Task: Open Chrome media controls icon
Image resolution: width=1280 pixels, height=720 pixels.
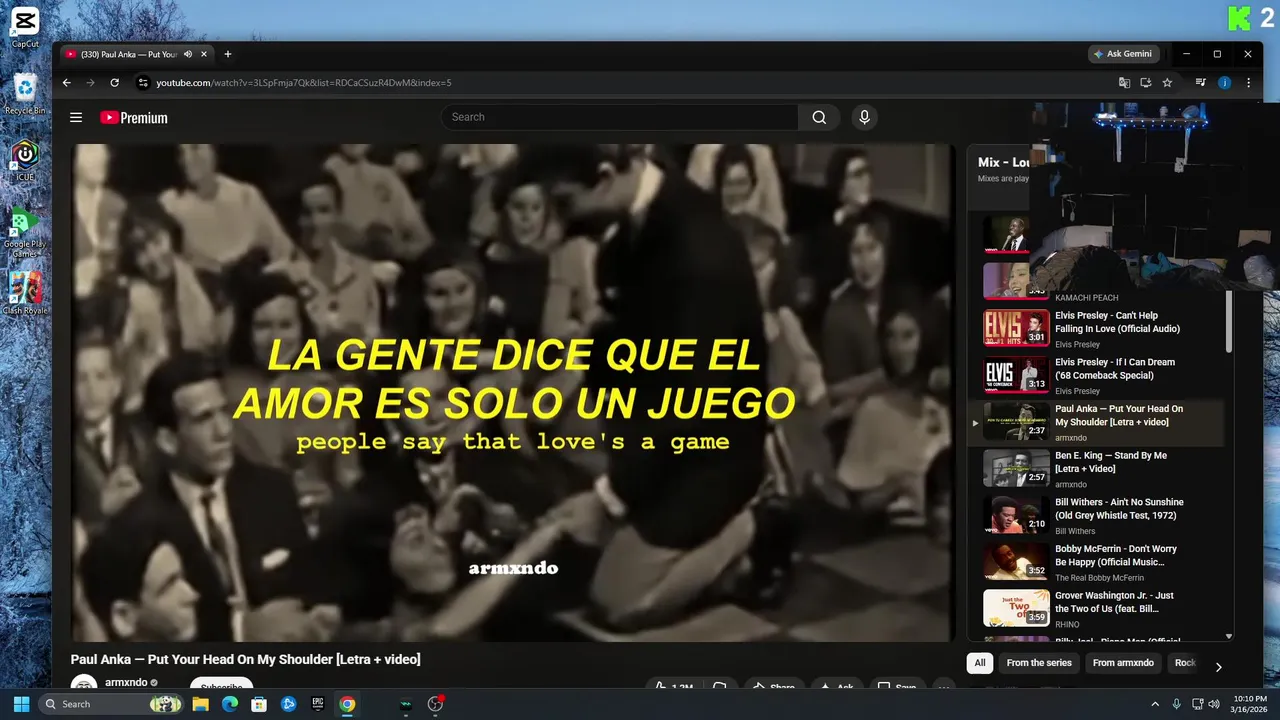Action: tap(1201, 83)
